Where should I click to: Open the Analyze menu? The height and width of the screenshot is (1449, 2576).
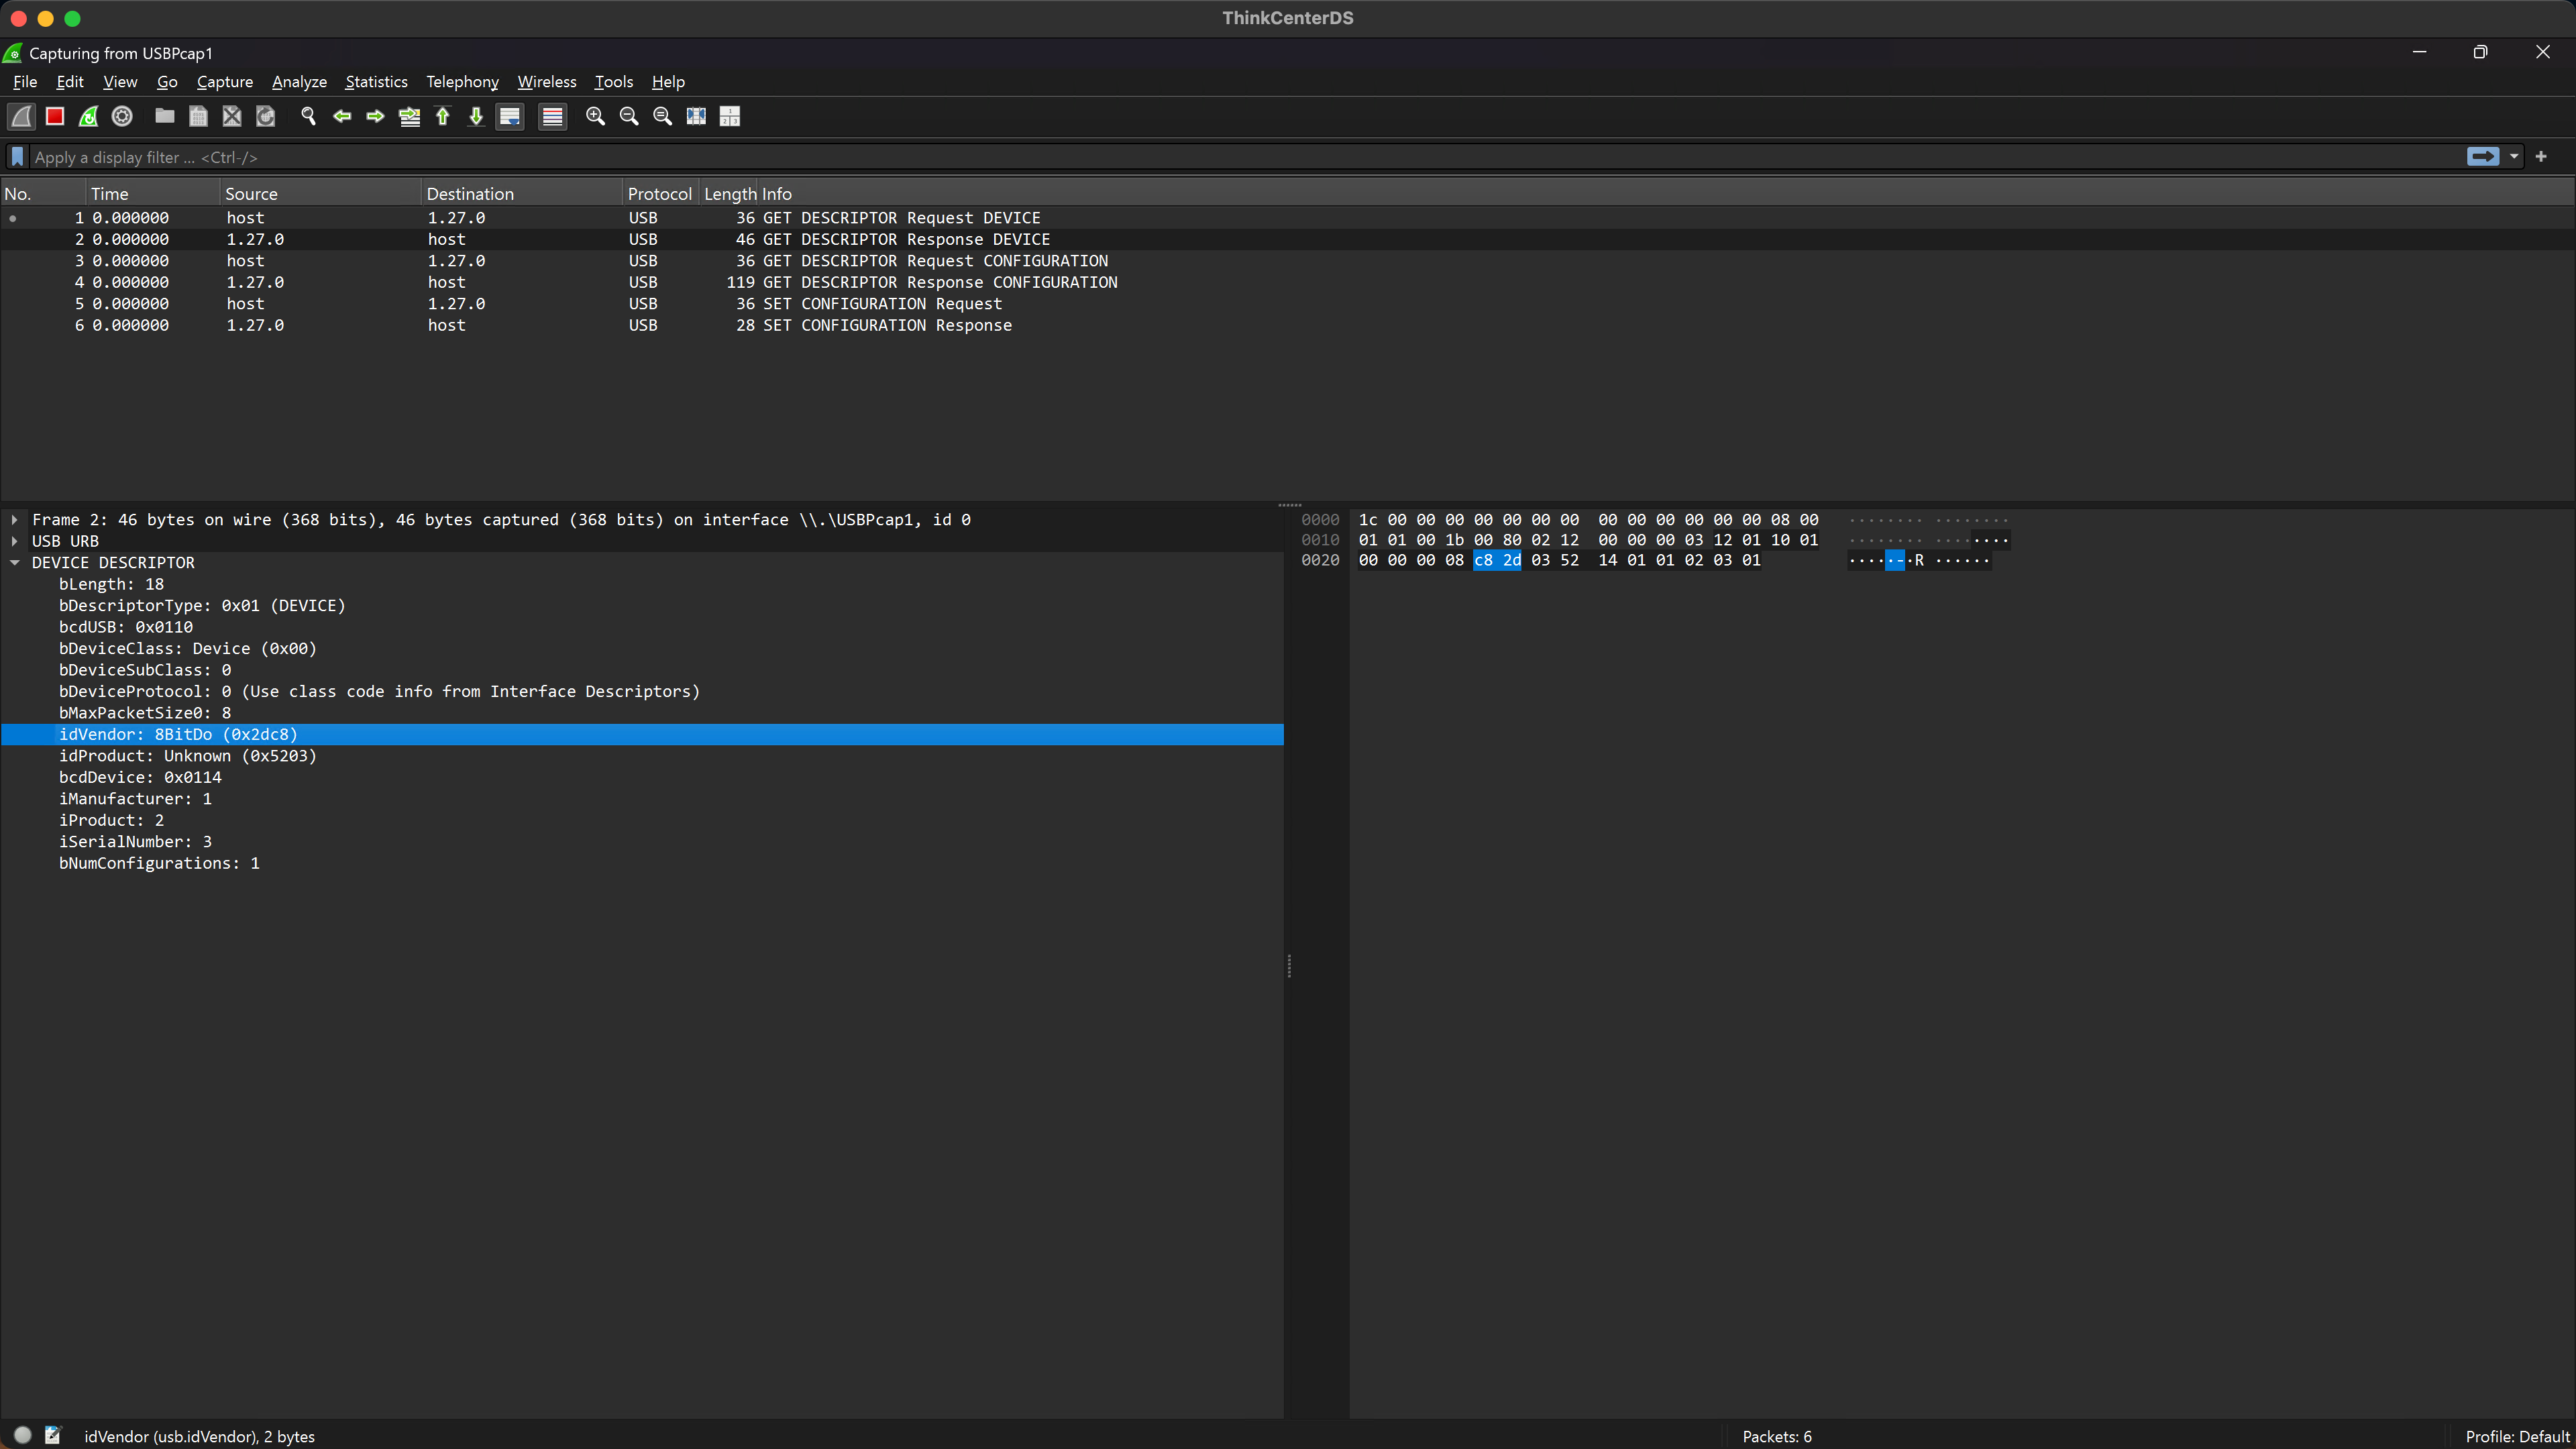[299, 82]
